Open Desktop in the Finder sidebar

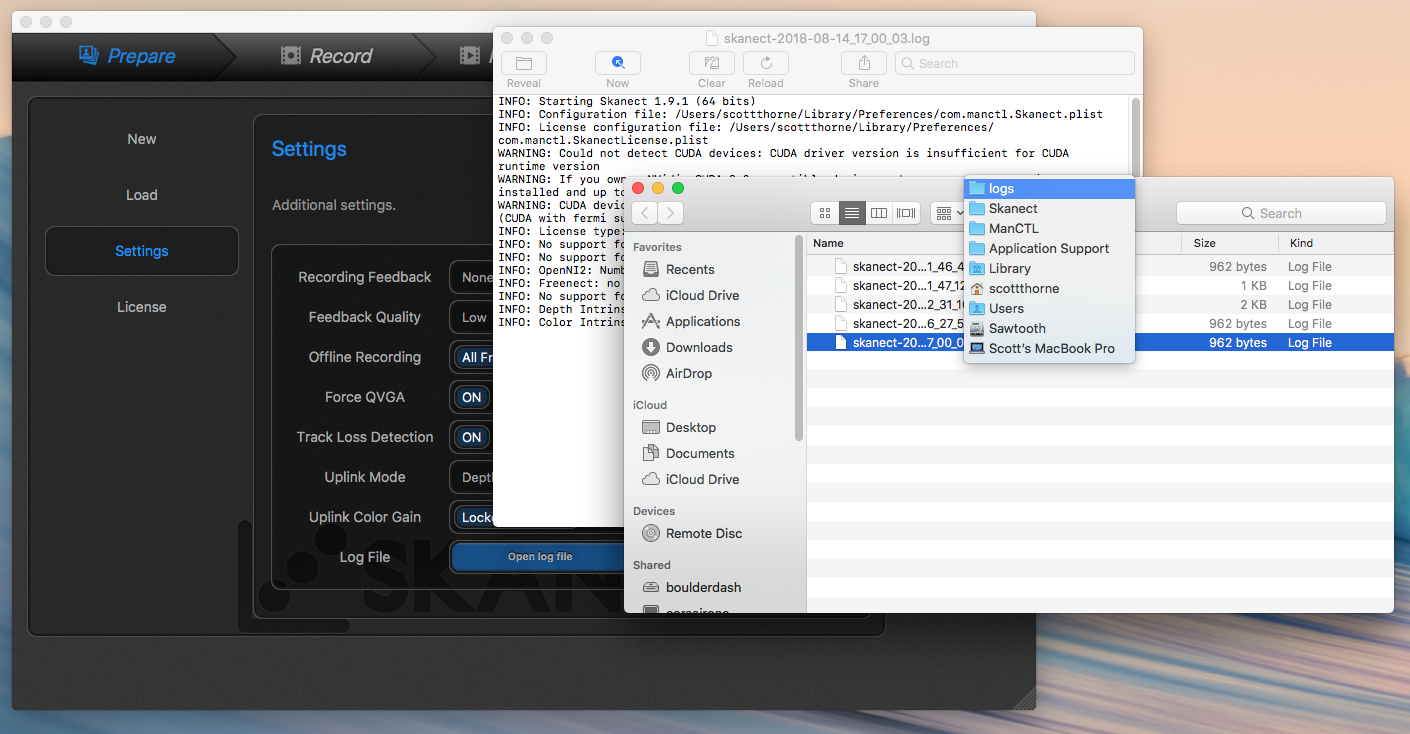(x=691, y=427)
